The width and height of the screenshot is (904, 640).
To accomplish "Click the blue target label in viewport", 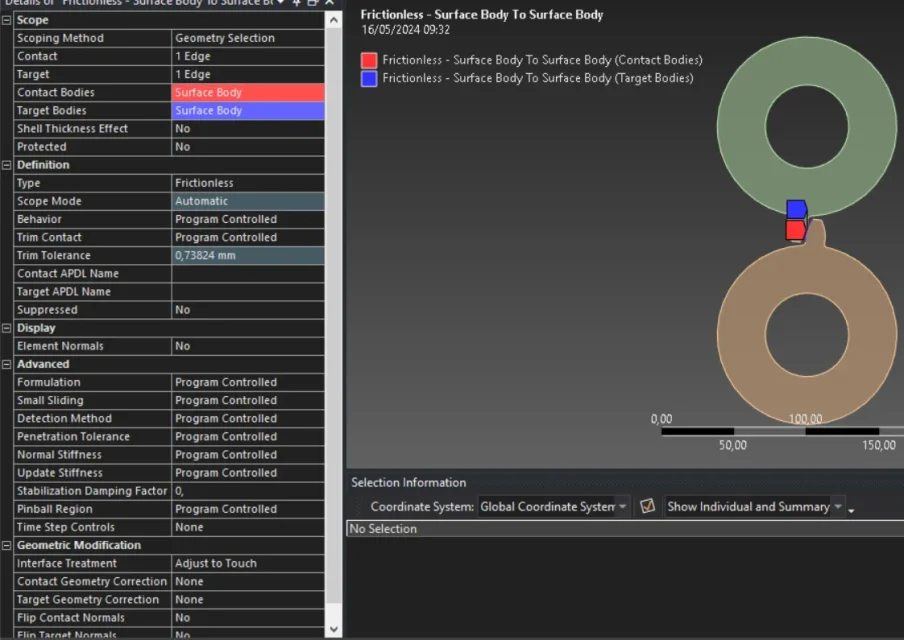I will [796, 209].
